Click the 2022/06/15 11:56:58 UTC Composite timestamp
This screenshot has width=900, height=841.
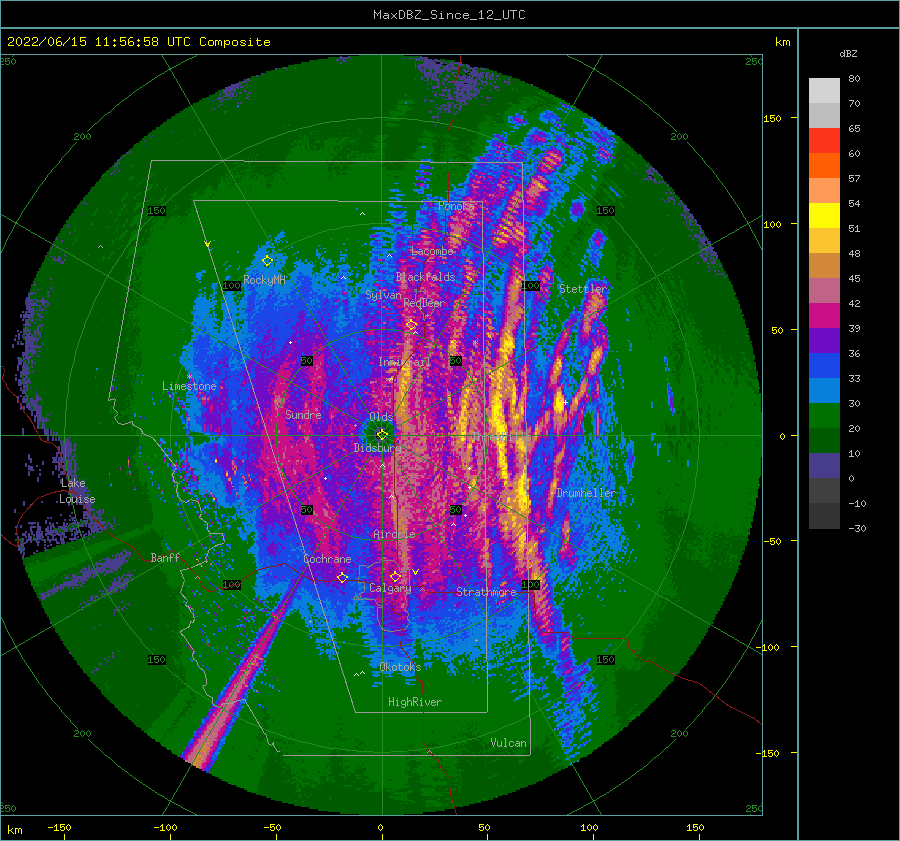coord(138,42)
